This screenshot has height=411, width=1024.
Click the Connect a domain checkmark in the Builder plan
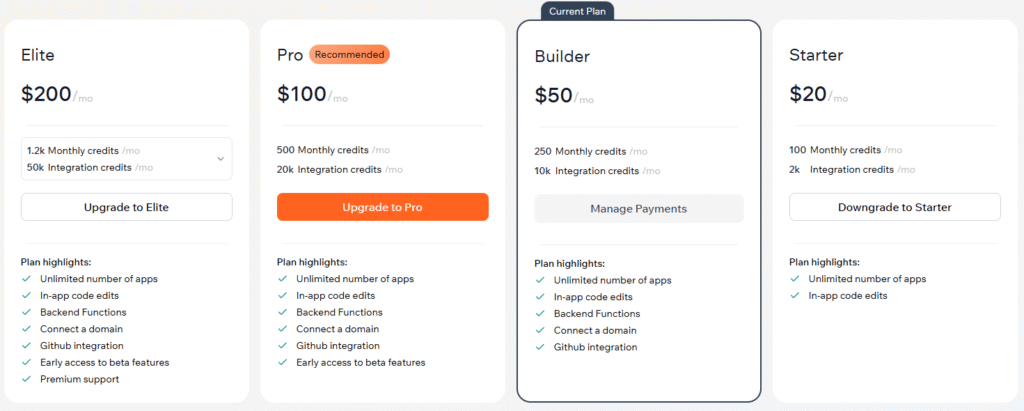541,331
